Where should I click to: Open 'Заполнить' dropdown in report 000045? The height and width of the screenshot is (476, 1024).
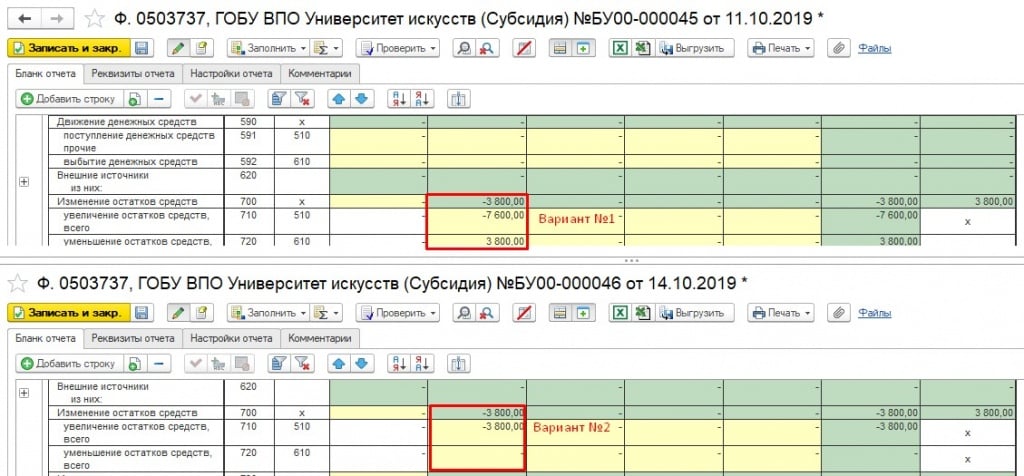point(268,48)
